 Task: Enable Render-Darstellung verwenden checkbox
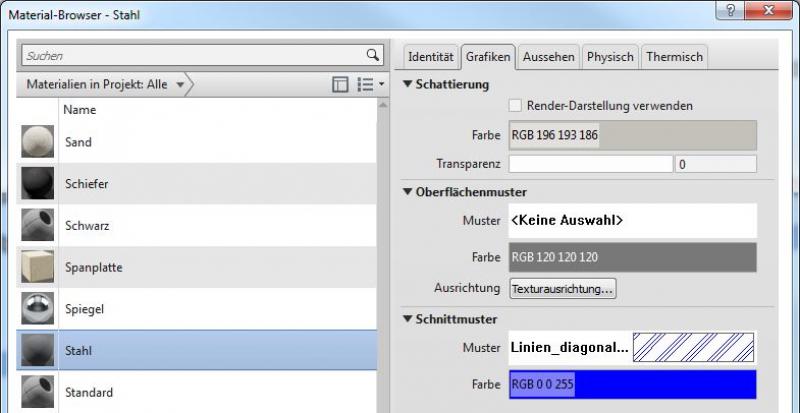(x=515, y=105)
